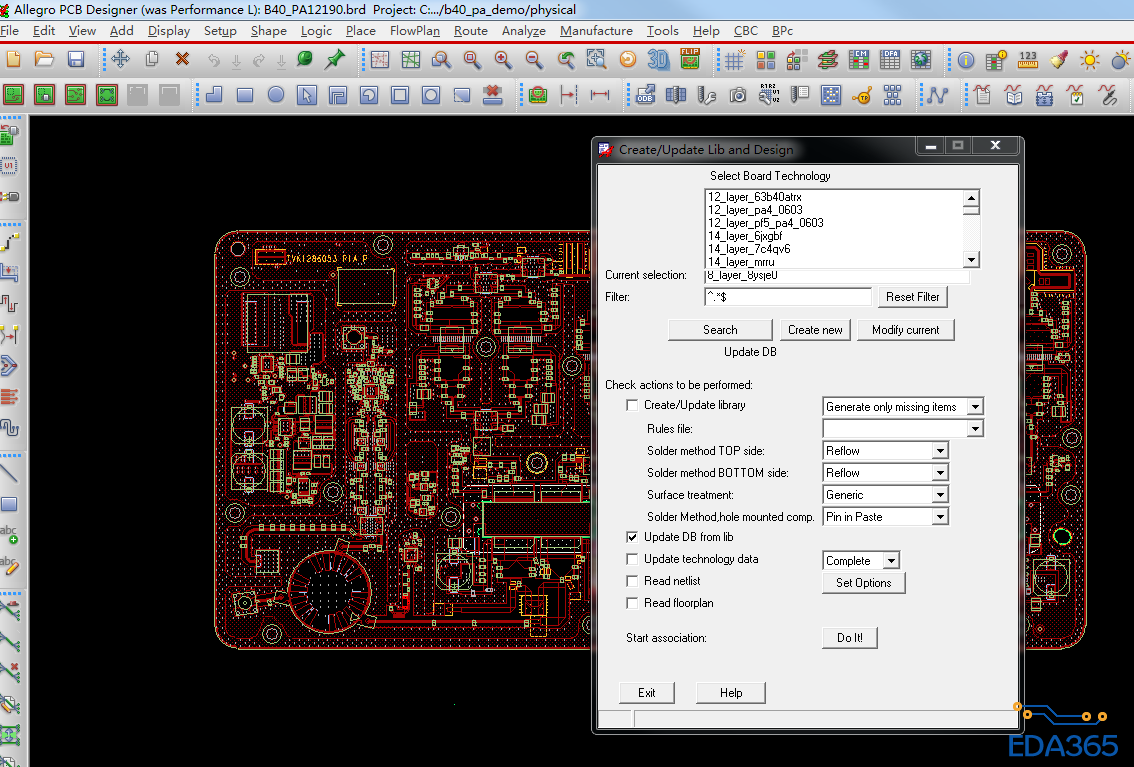Screen dimensions: 1134x767
Task: Select the Add Circle shape tool
Action: click(x=276, y=96)
